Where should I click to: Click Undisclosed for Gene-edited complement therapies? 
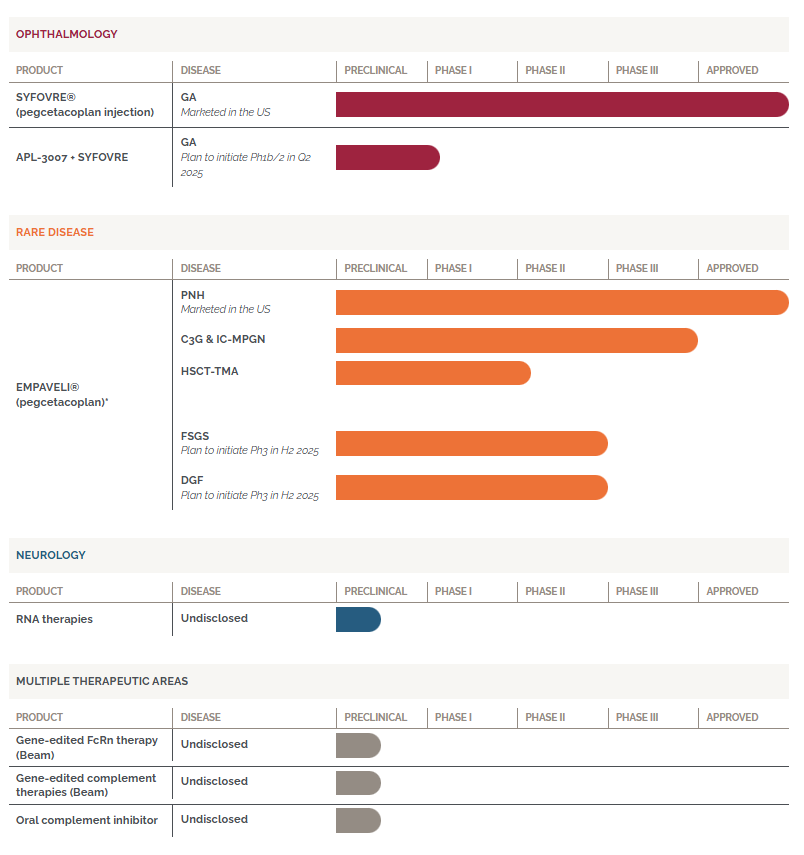[x=214, y=781]
